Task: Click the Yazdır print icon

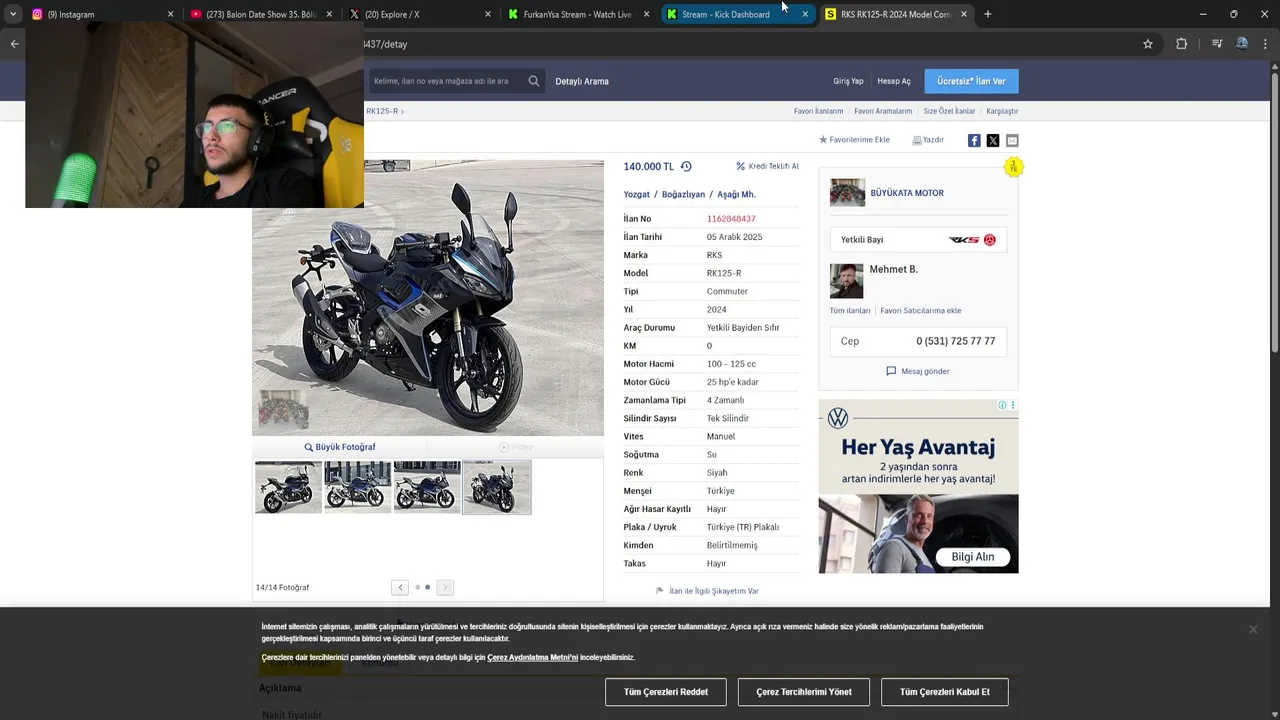Action: tap(917, 140)
